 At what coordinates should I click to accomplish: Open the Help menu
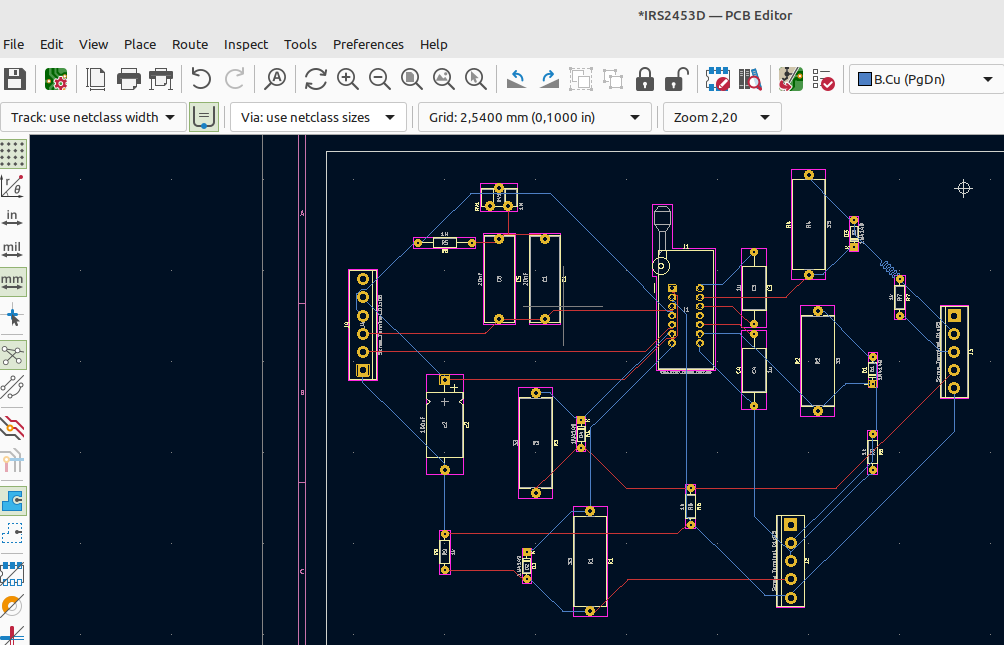(433, 44)
